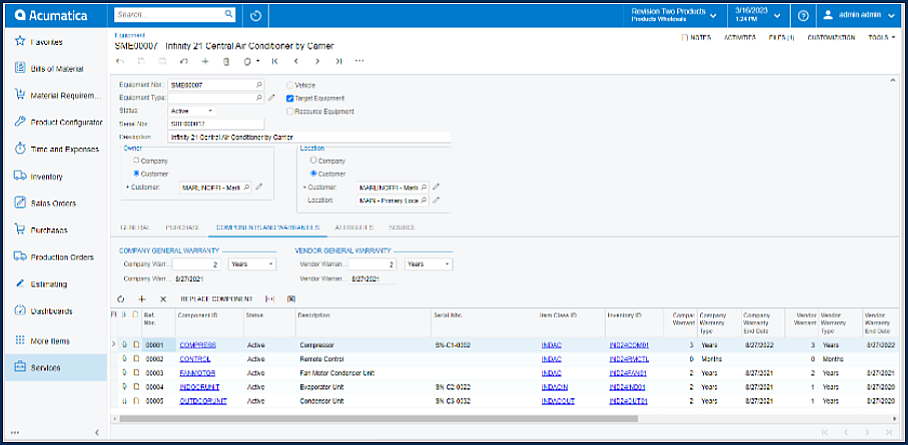Screen dimensions: 908x445
Task: Switch to the Source tab
Action: coord(402,228)
